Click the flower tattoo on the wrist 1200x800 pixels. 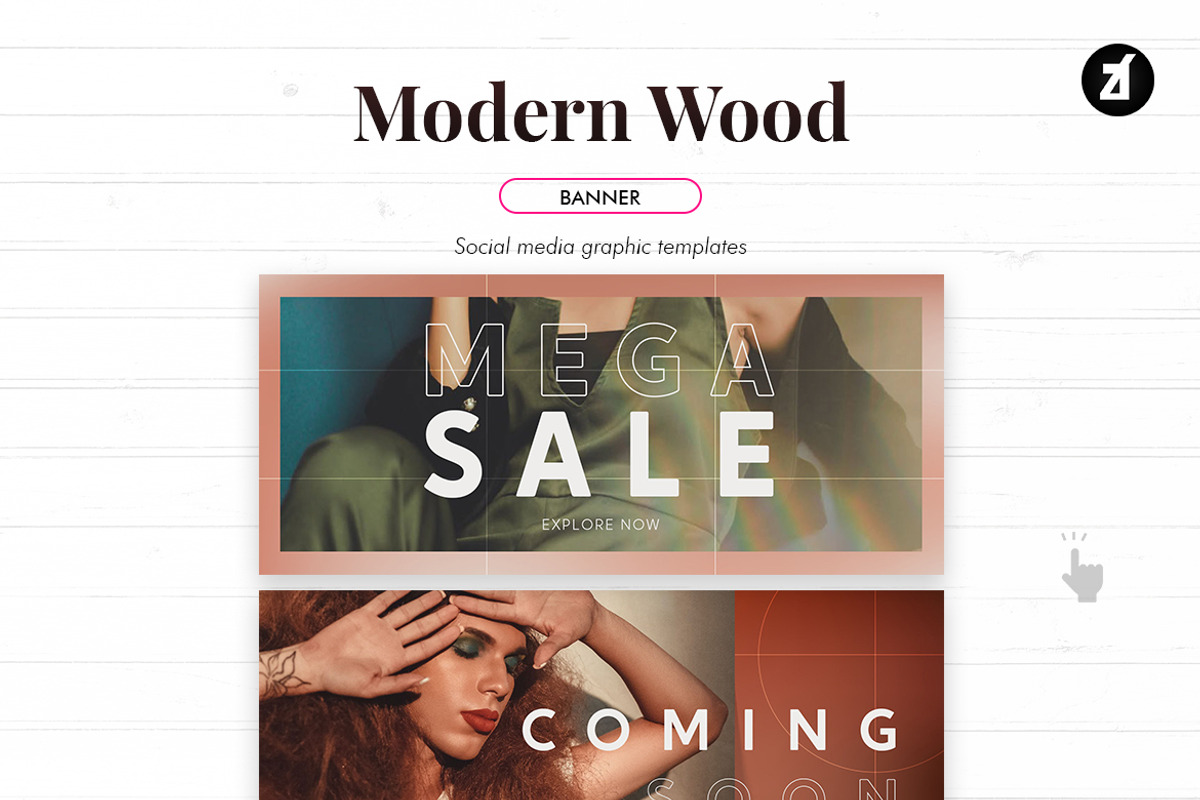pos(282,672)
